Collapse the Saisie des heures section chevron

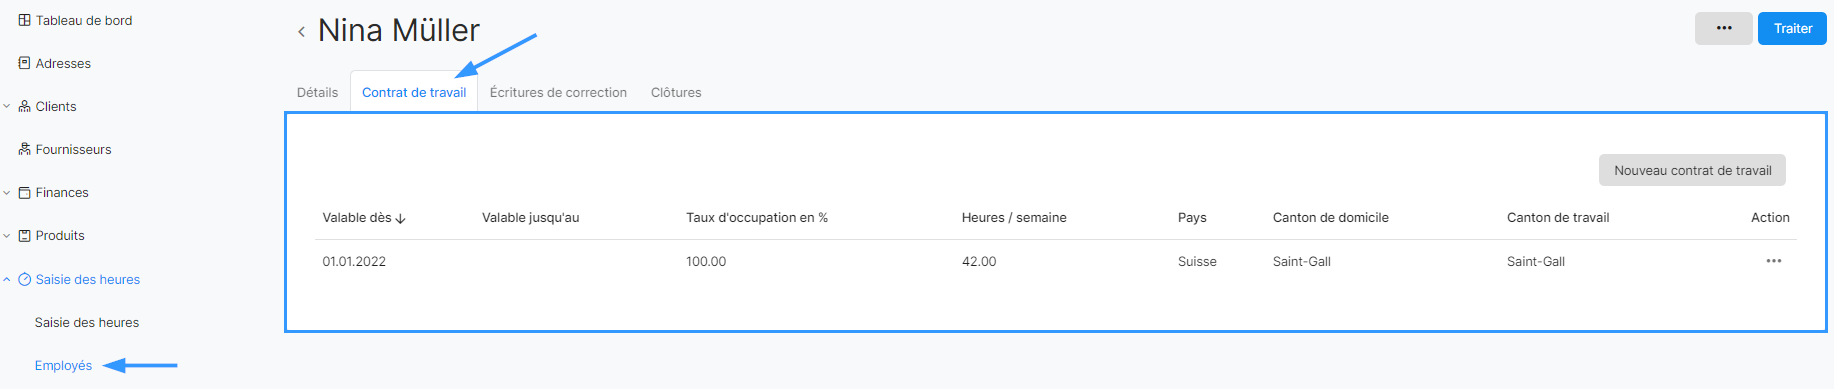pos(7,279)
